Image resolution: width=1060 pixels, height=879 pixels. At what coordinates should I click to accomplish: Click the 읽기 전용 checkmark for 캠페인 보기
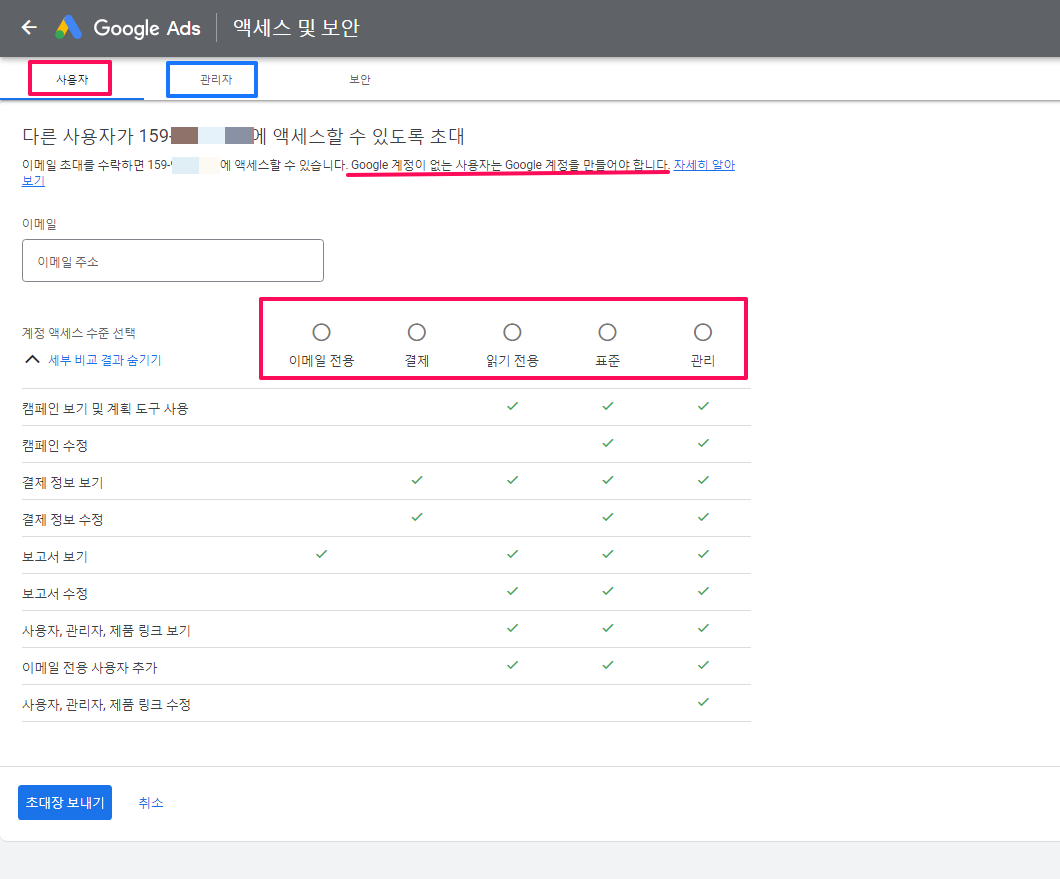[x=512, y=406]
